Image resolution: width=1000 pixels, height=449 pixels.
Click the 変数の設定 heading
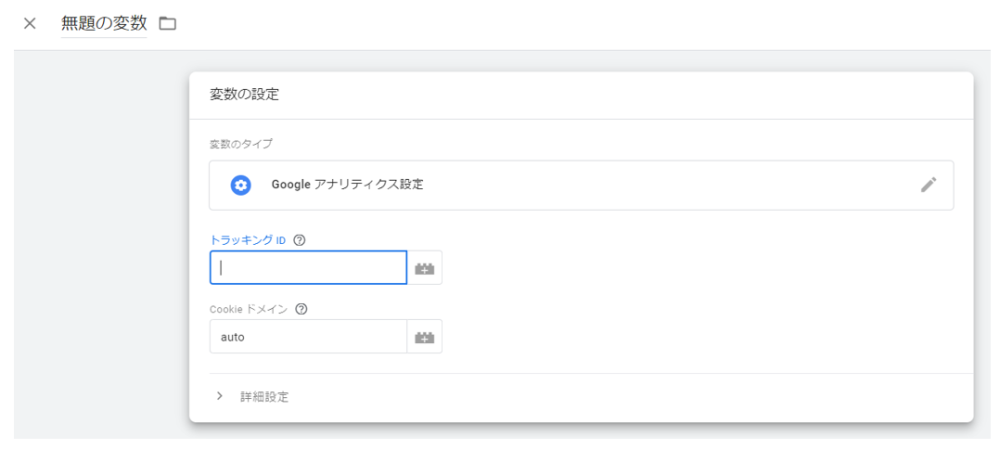(x=244, y=95)
